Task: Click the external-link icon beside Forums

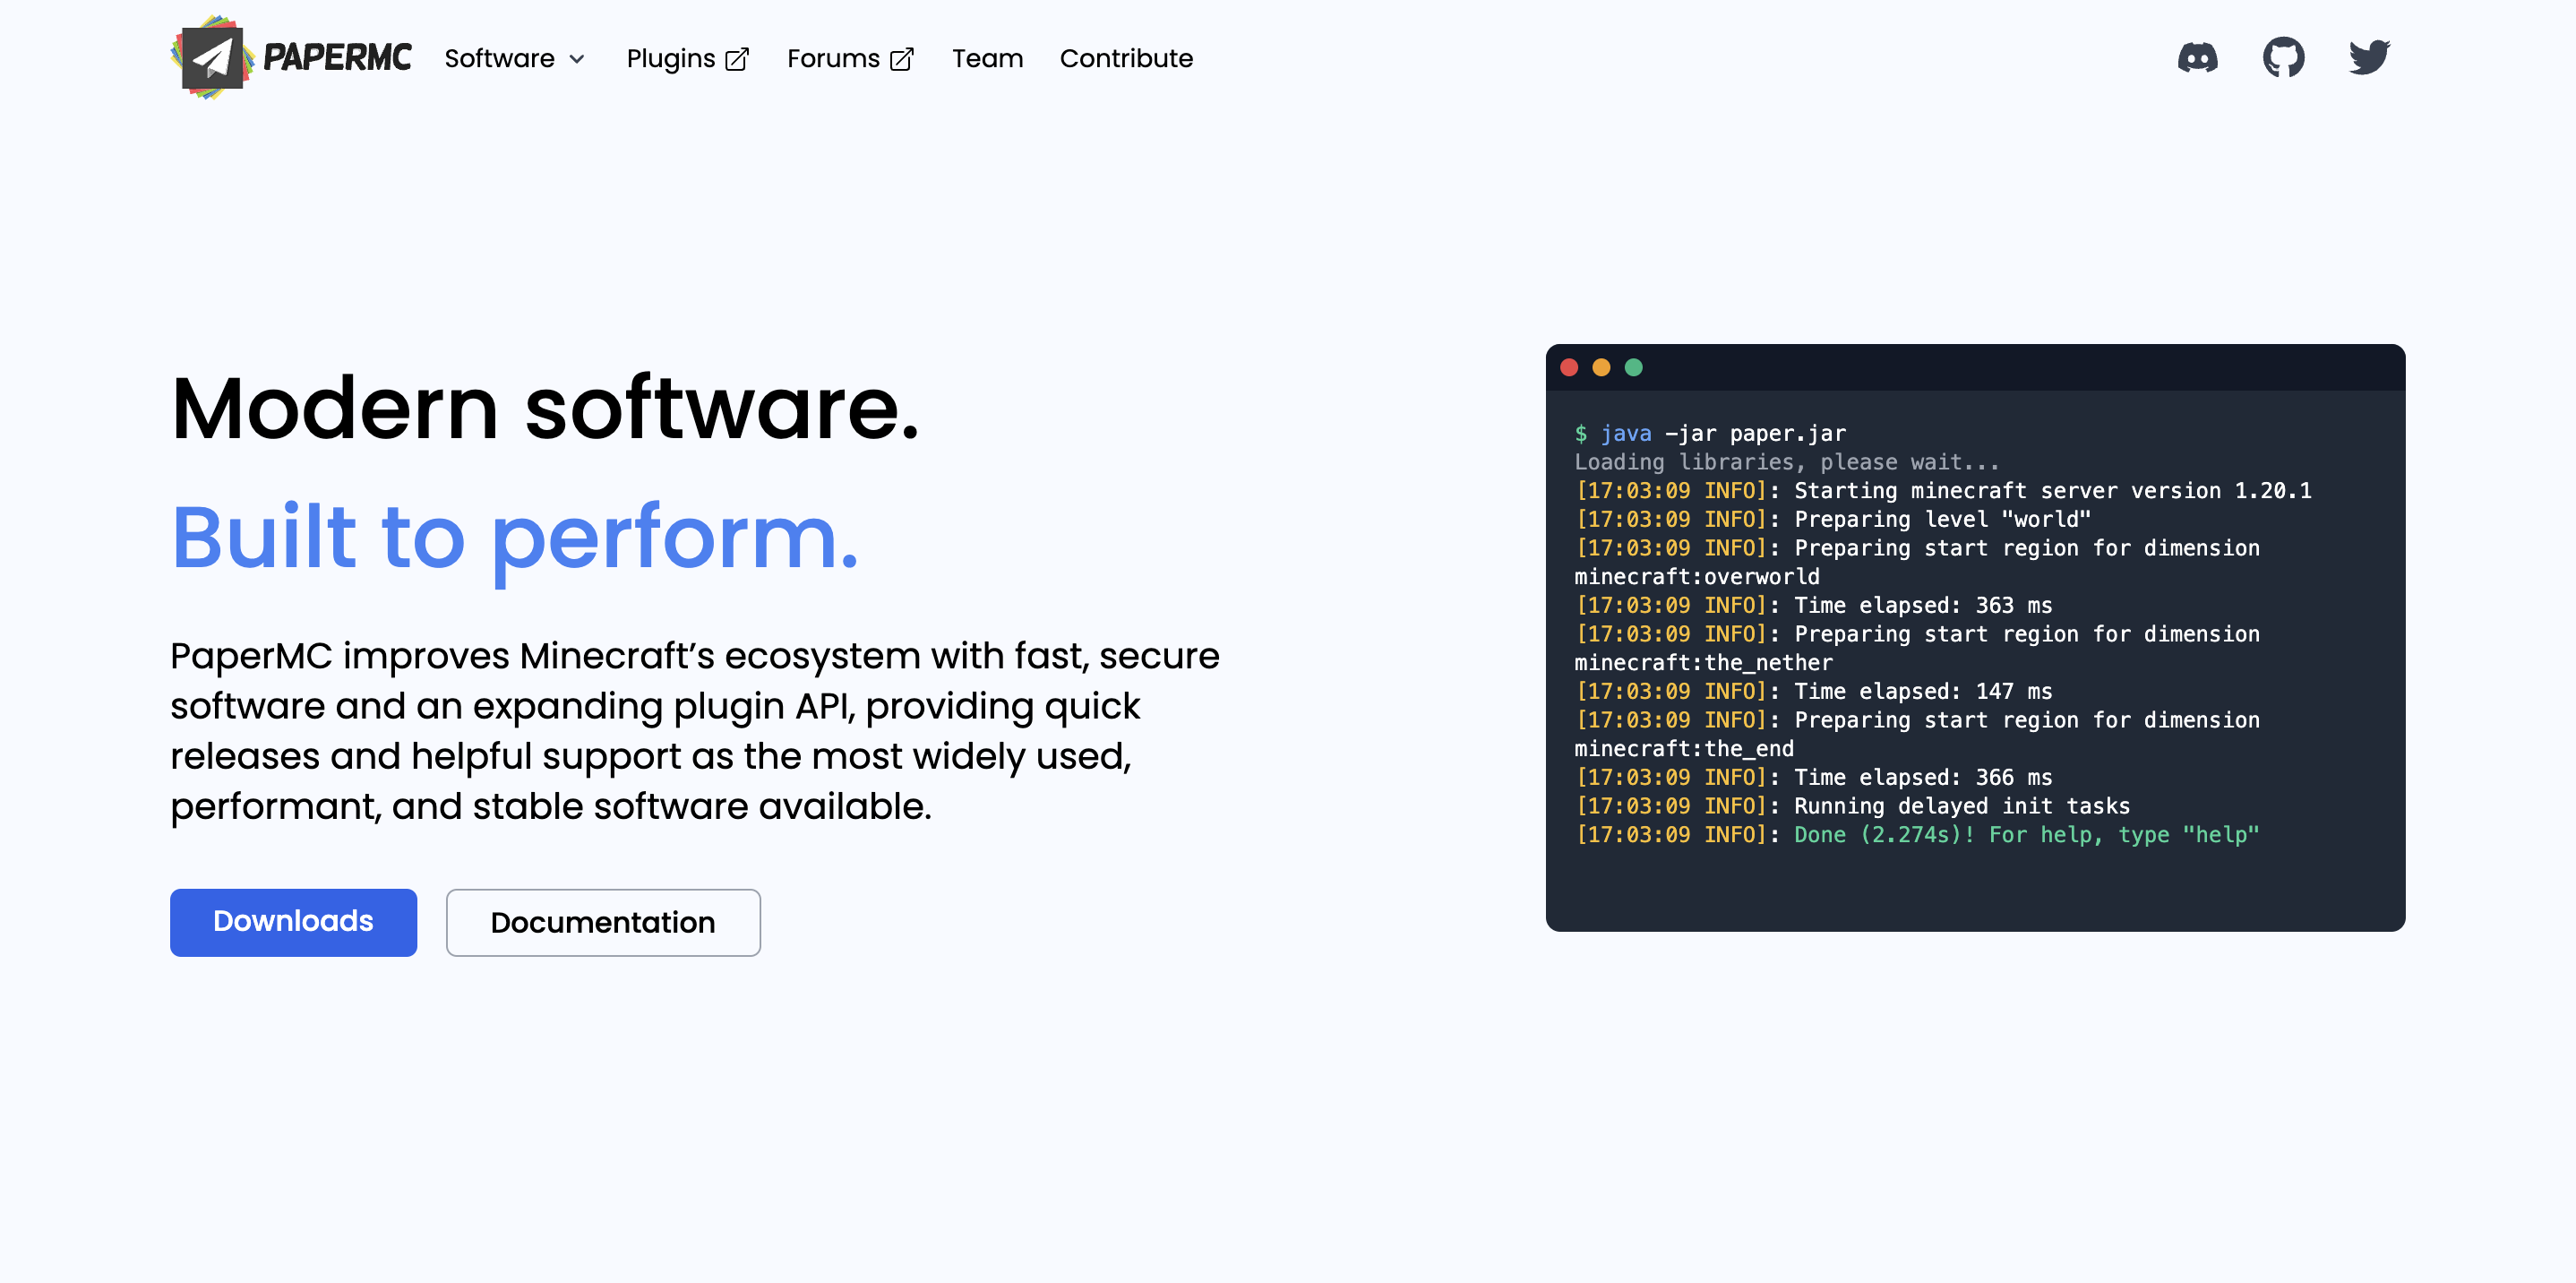Action: click(x=902, y=60)
